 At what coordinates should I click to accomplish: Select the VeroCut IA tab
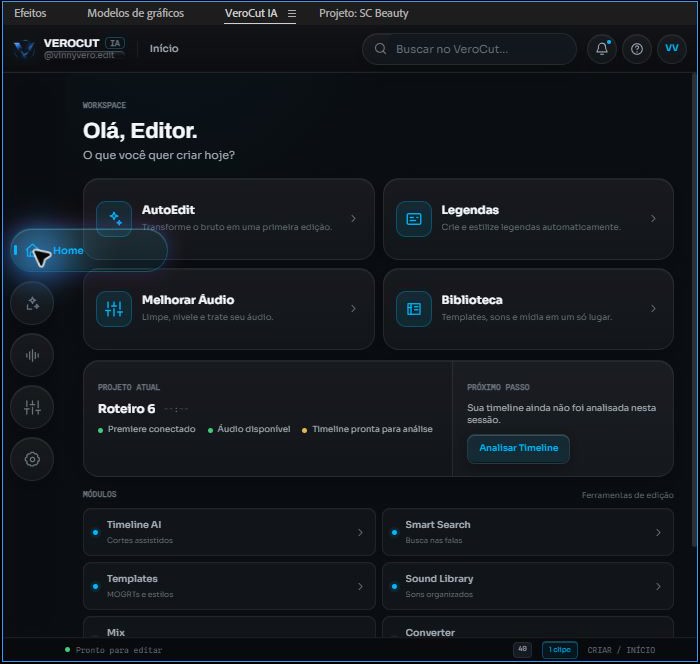tap(251, 13)
